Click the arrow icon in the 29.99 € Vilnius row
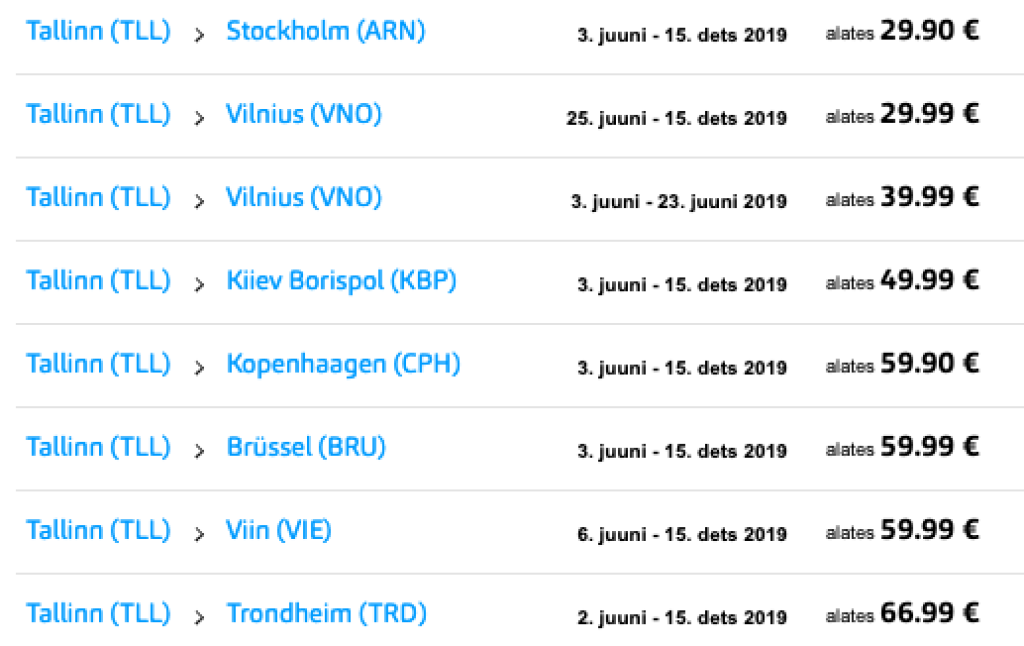The image size is (1024, 646). pos(200,117)
